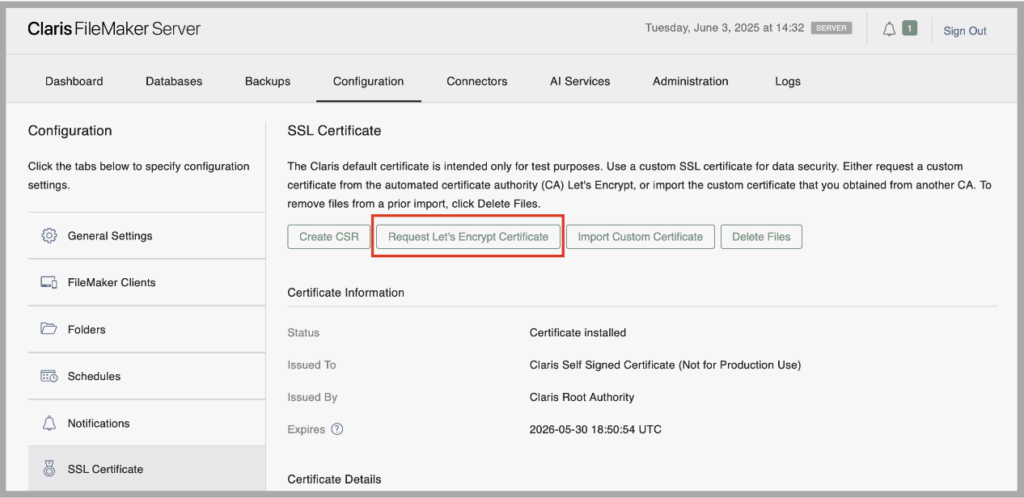Open Schedules configuration section

pos(146,377)
